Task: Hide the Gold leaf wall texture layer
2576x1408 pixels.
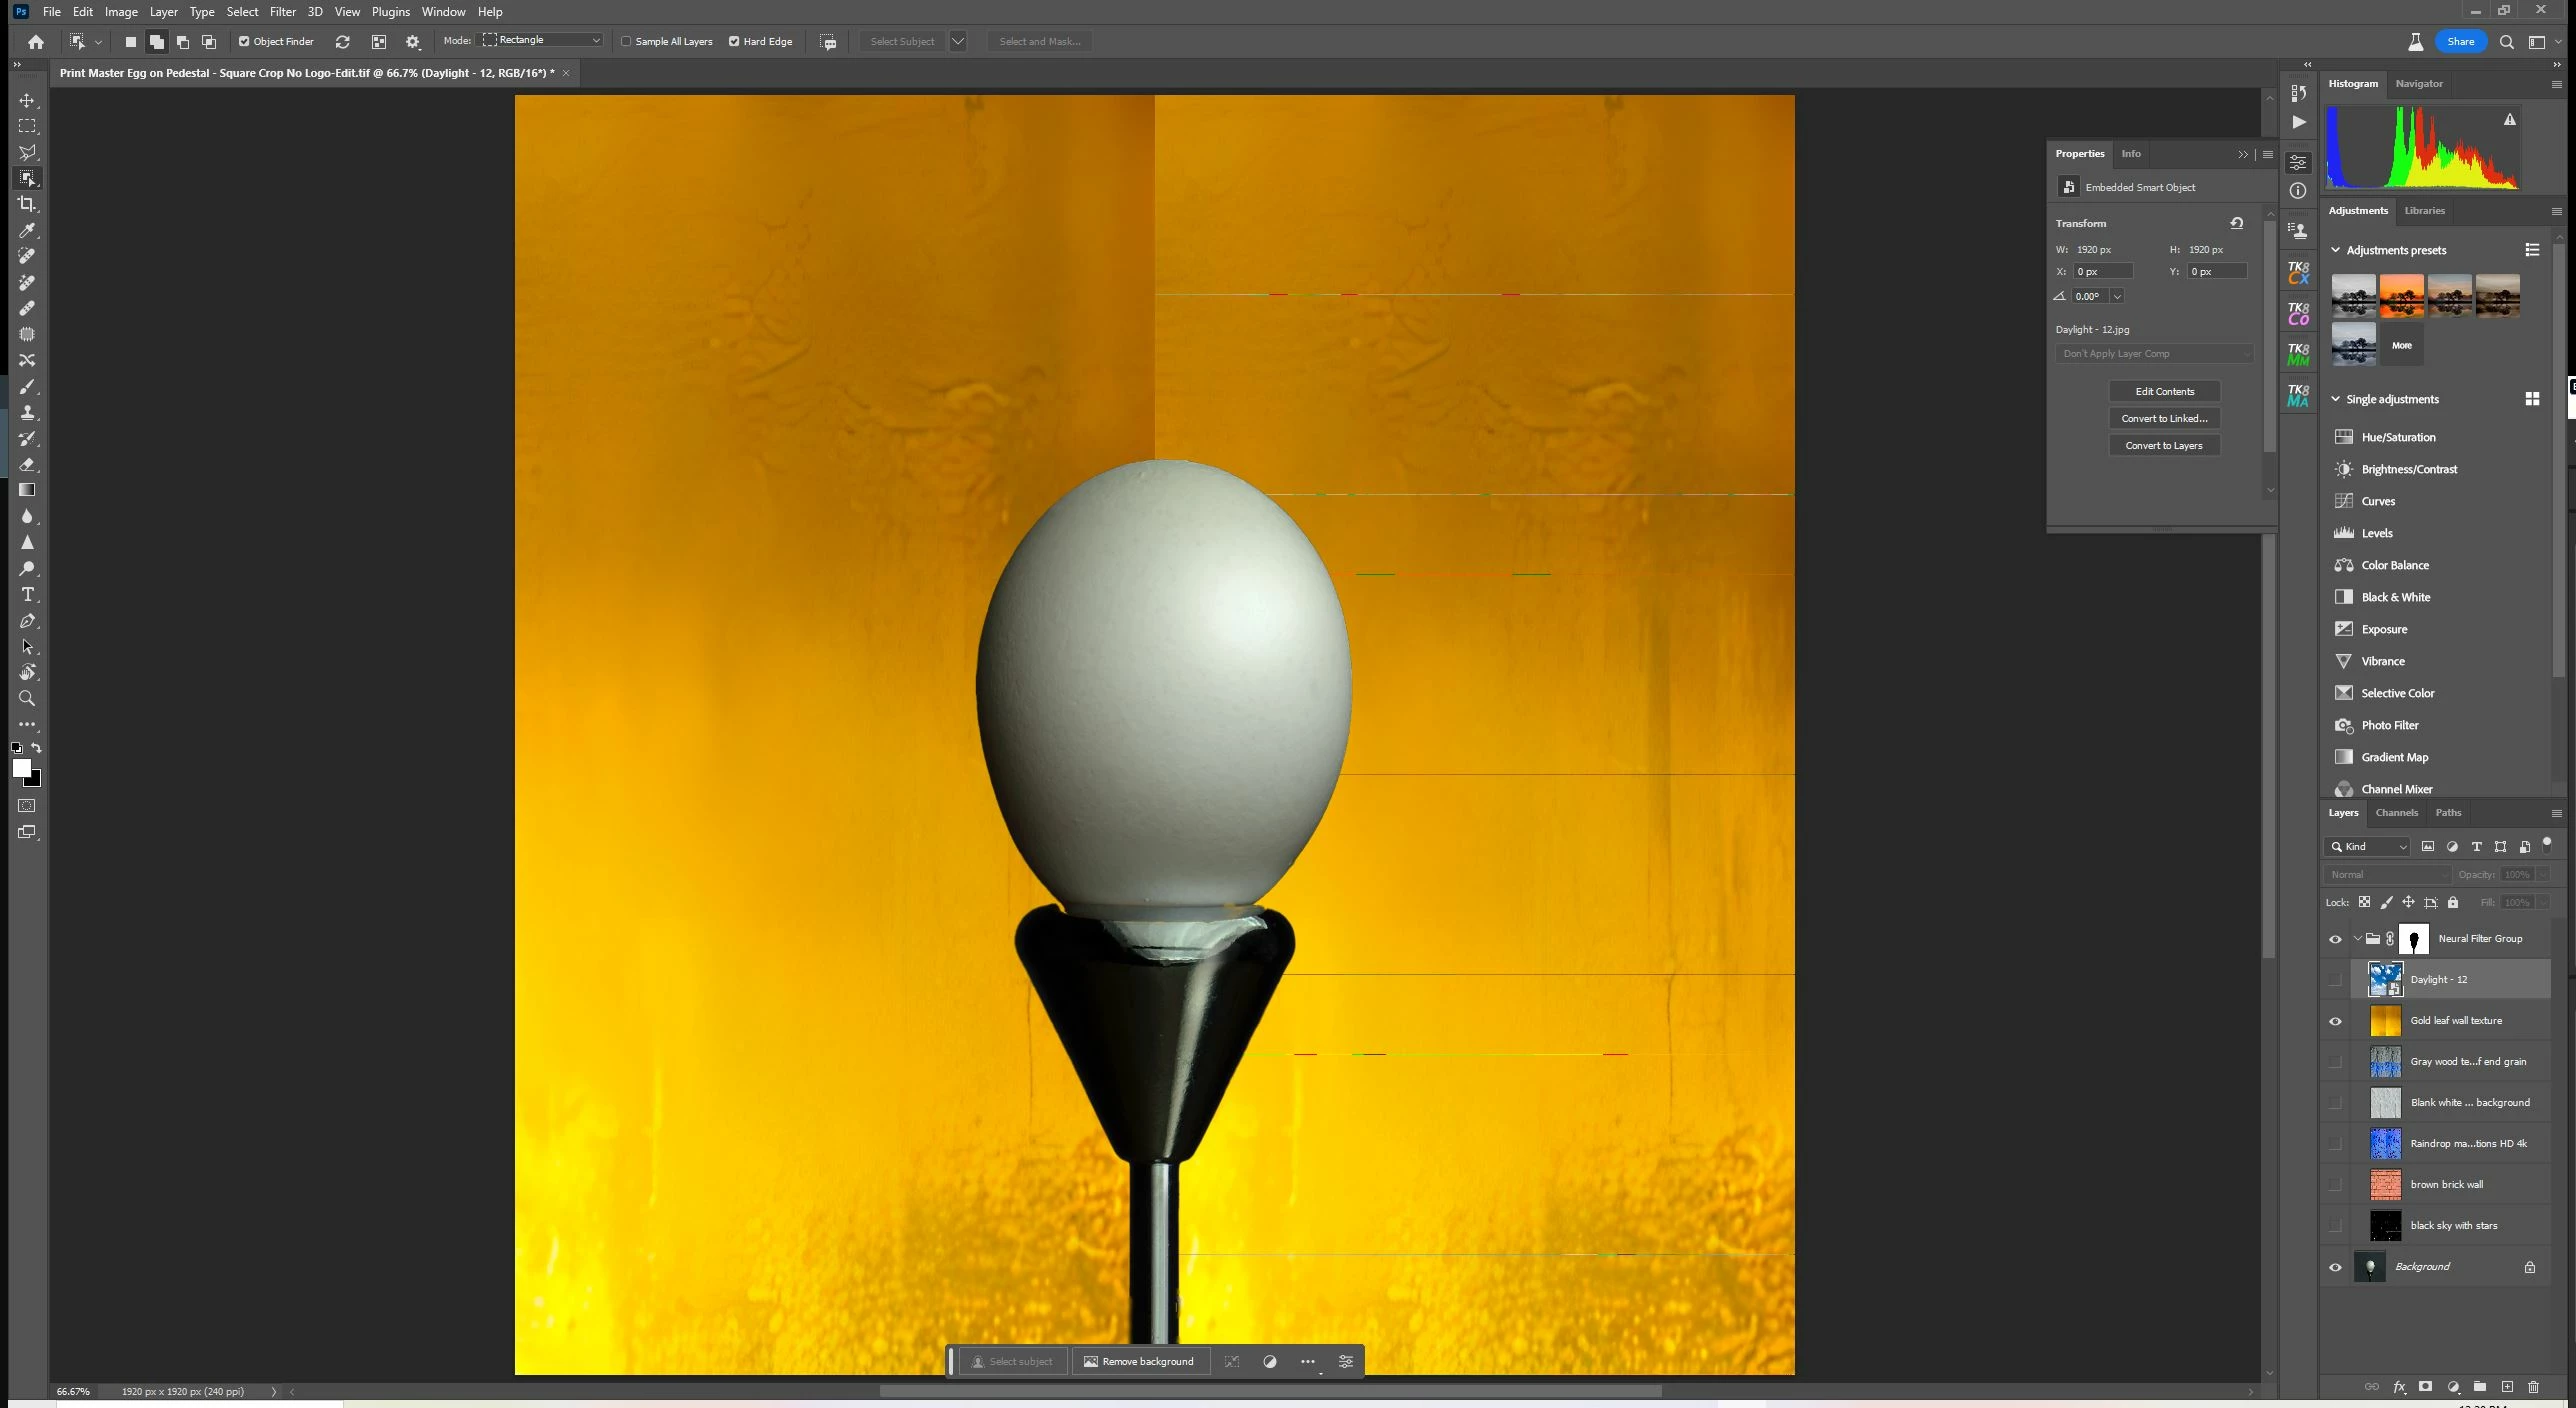Action: pyautogui.click(x=2335, y=1021)
